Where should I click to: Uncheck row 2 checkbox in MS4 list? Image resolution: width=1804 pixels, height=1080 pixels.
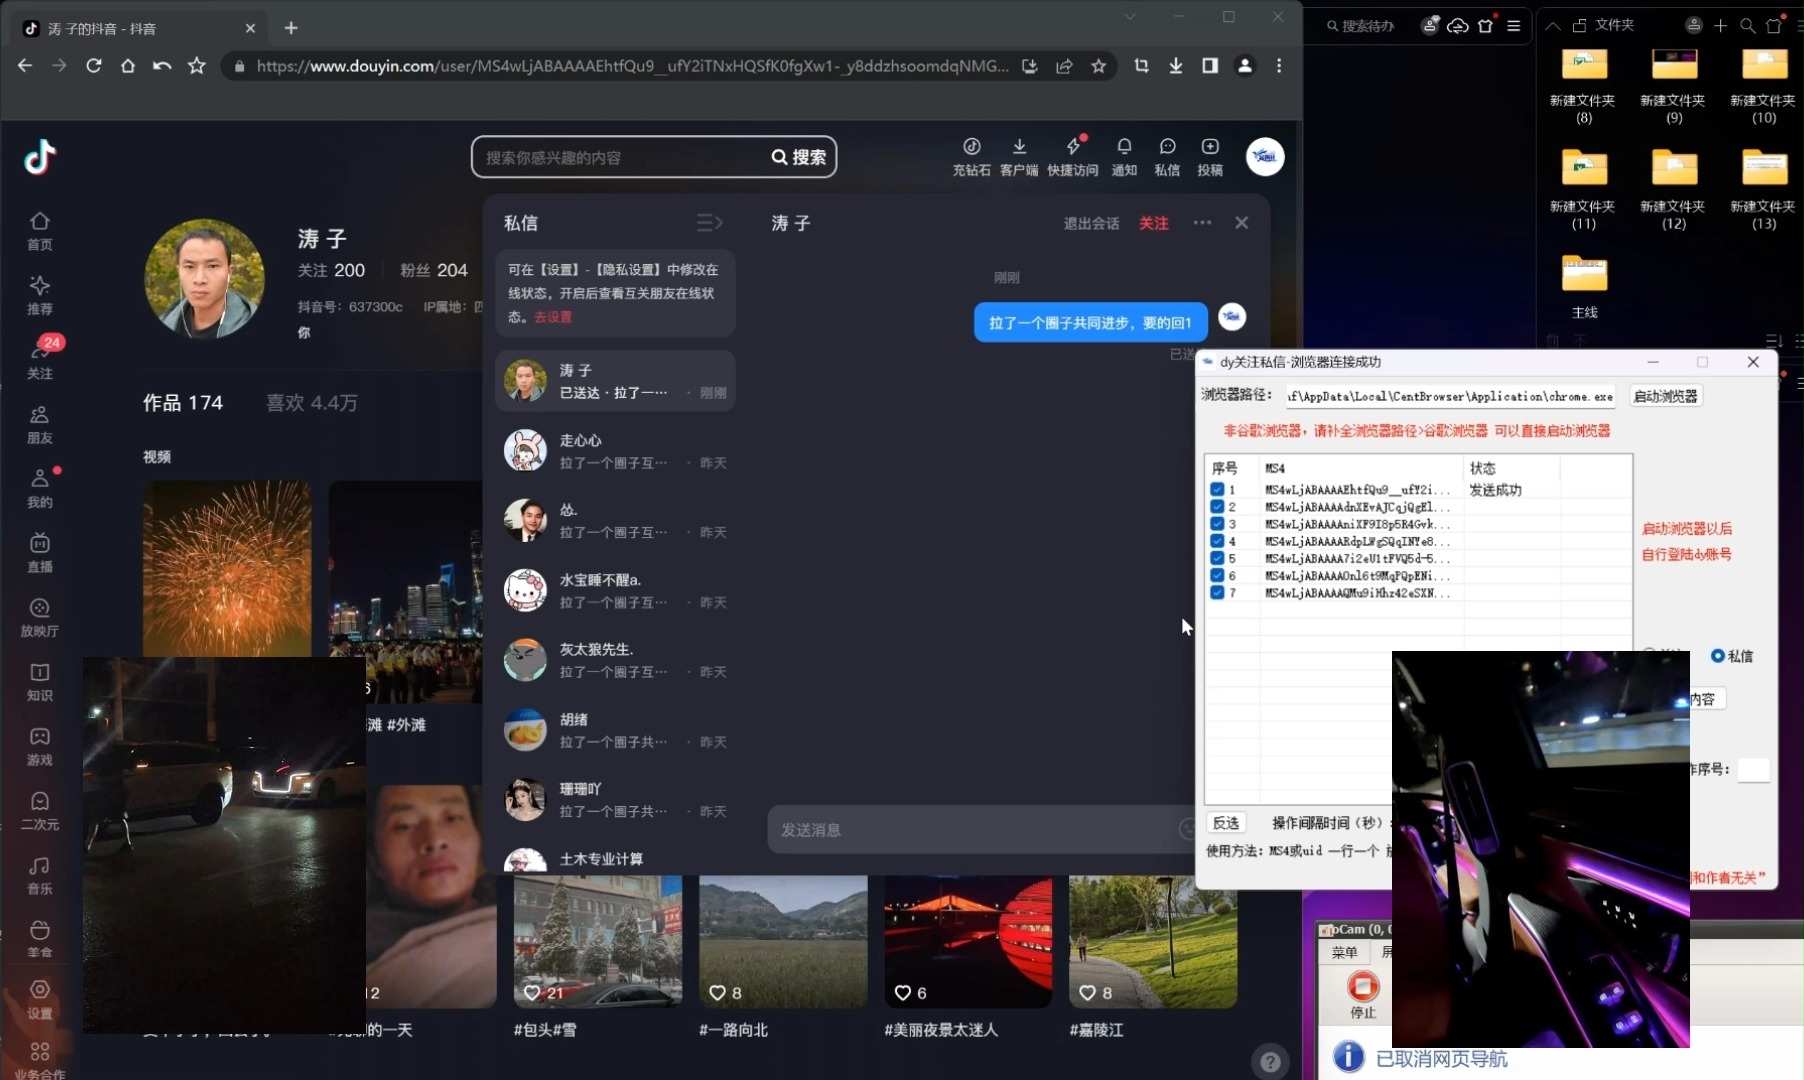1217,507
